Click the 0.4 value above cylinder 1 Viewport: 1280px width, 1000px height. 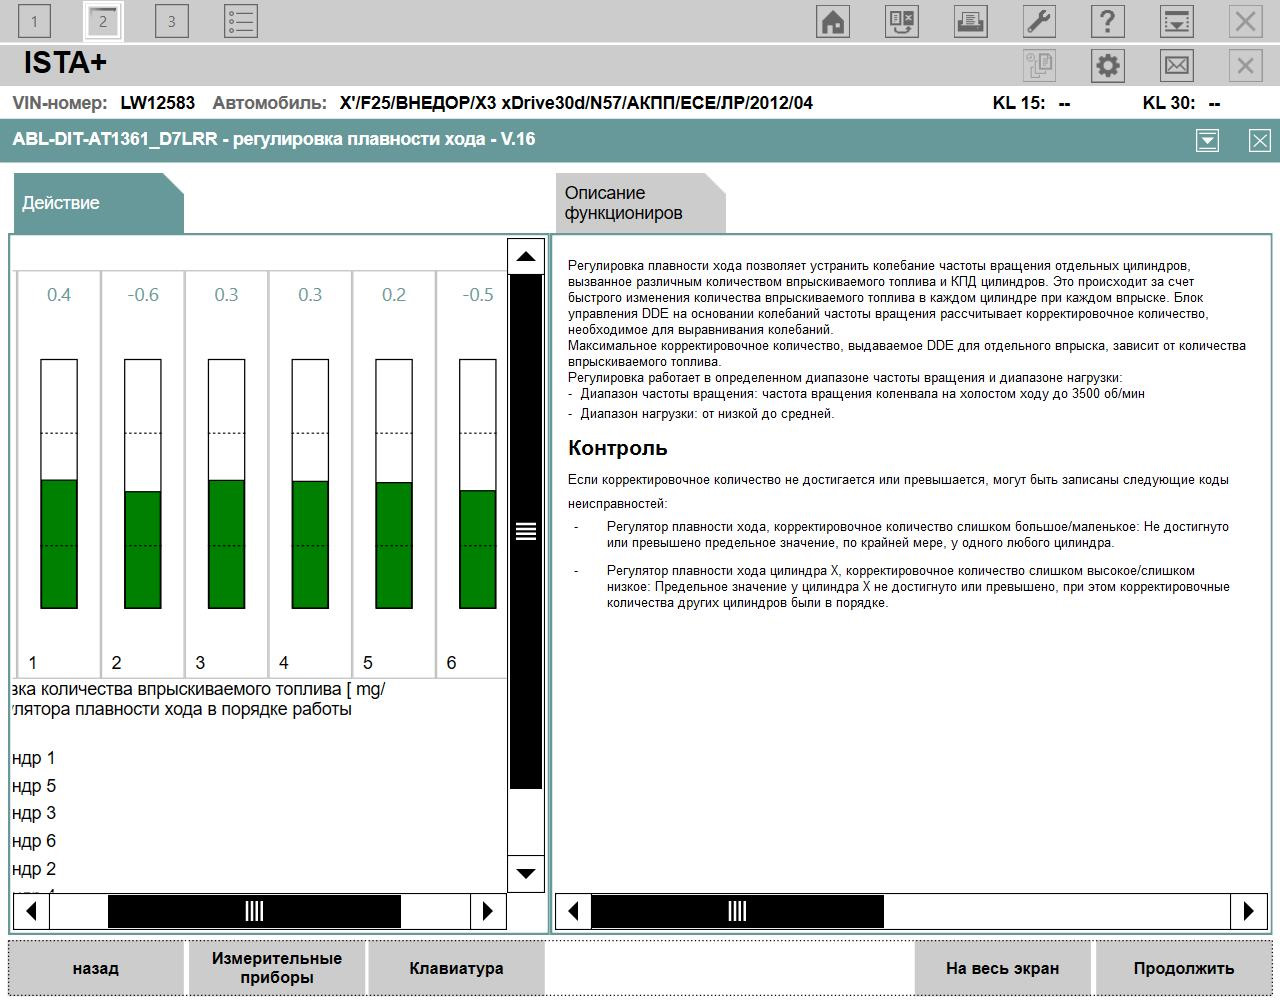coord(59,295)
